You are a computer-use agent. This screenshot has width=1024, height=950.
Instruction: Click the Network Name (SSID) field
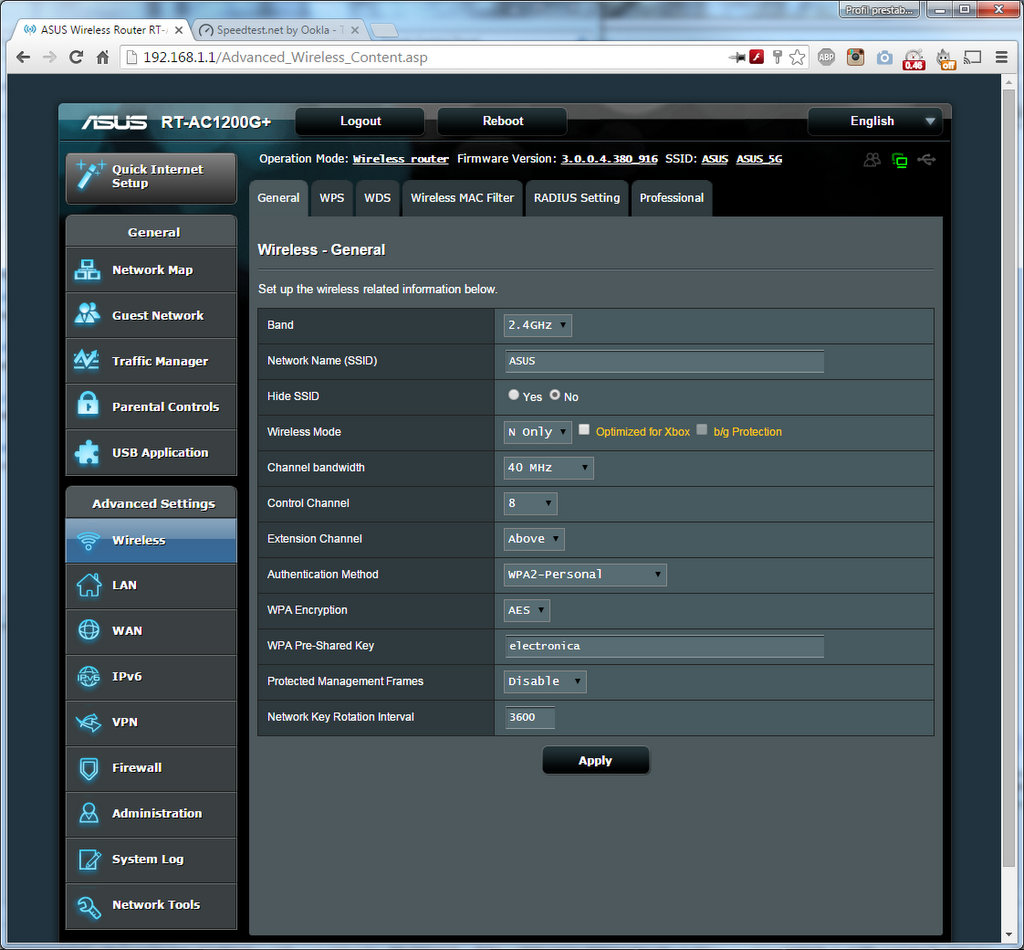[664, 361]
